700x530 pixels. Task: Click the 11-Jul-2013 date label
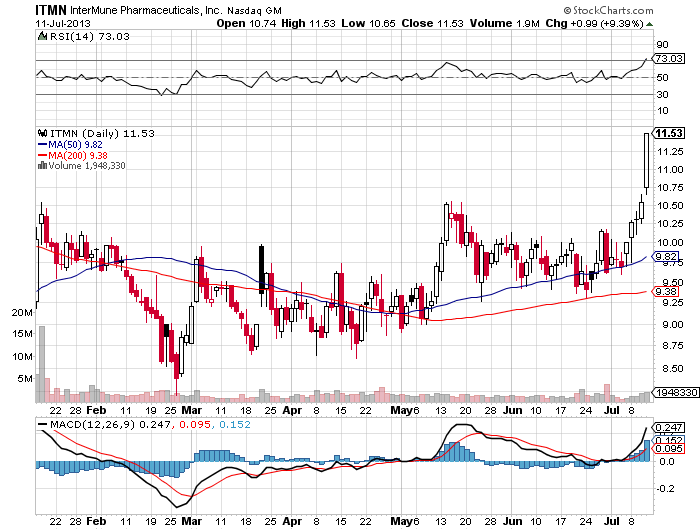[x=63, y=24]
